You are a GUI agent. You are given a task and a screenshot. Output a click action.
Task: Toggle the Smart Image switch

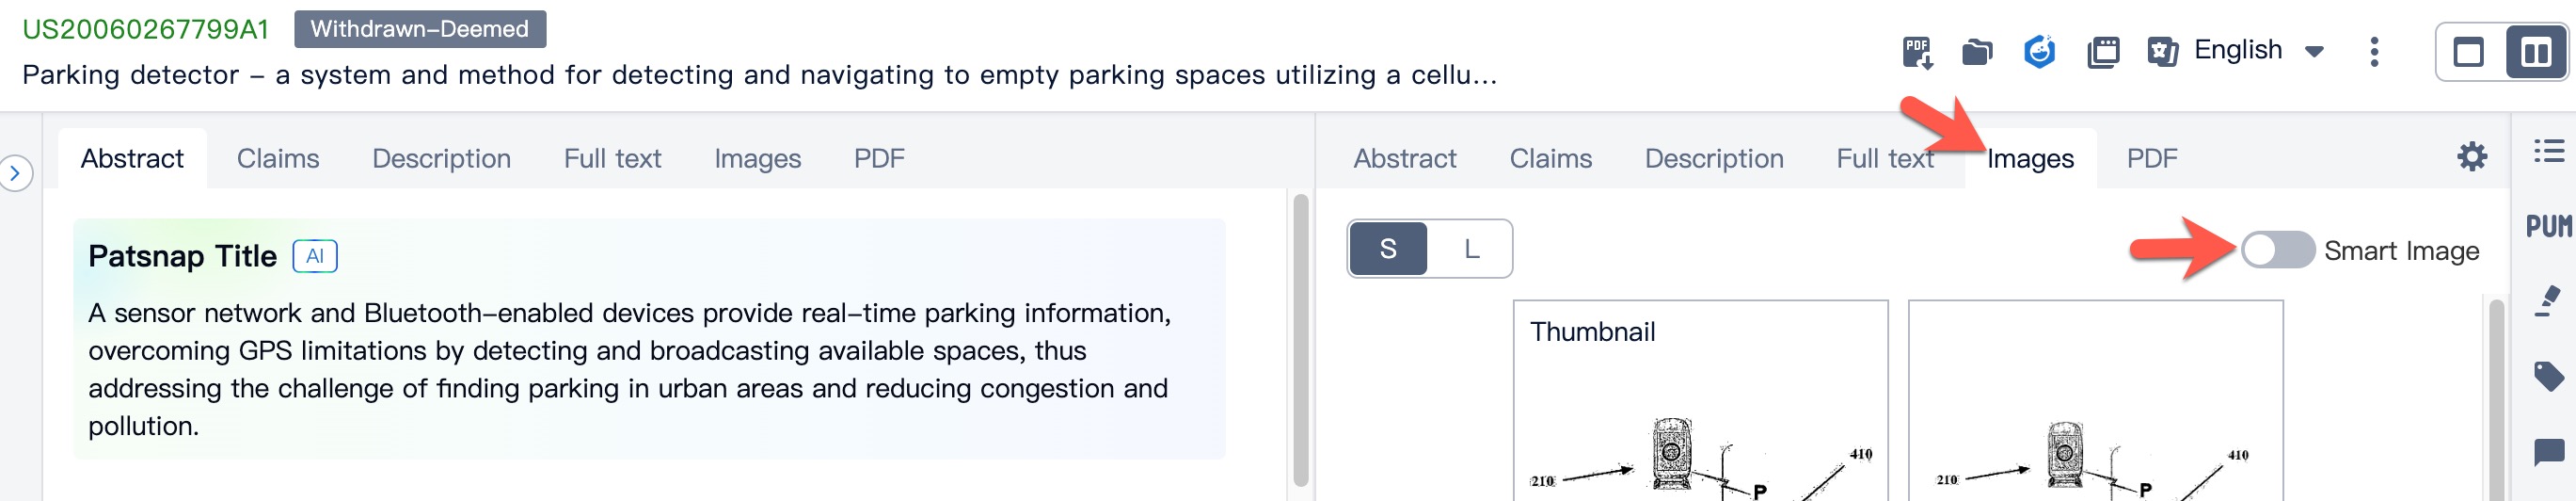(2277, 250)
